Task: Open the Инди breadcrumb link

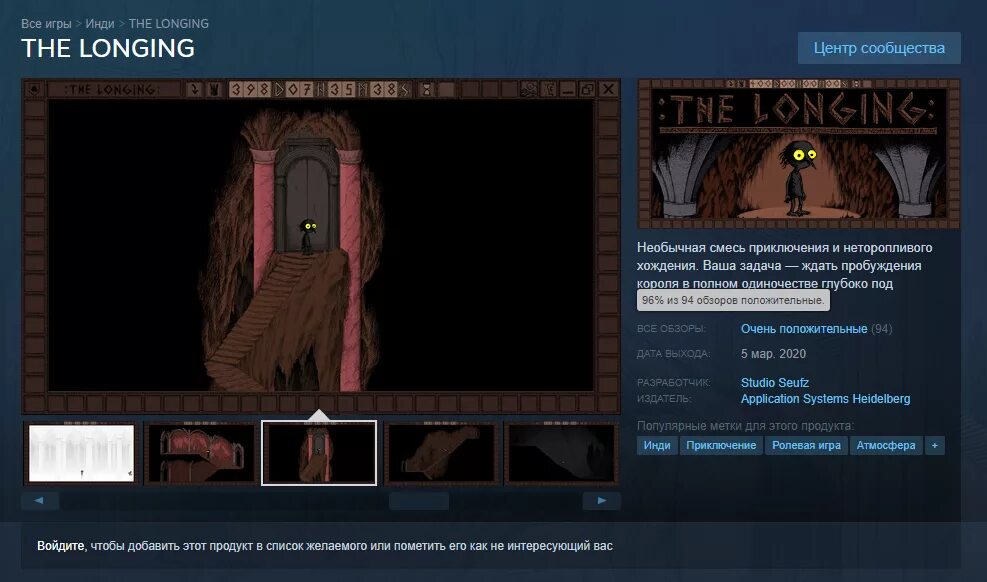Action: click(99, 23)
